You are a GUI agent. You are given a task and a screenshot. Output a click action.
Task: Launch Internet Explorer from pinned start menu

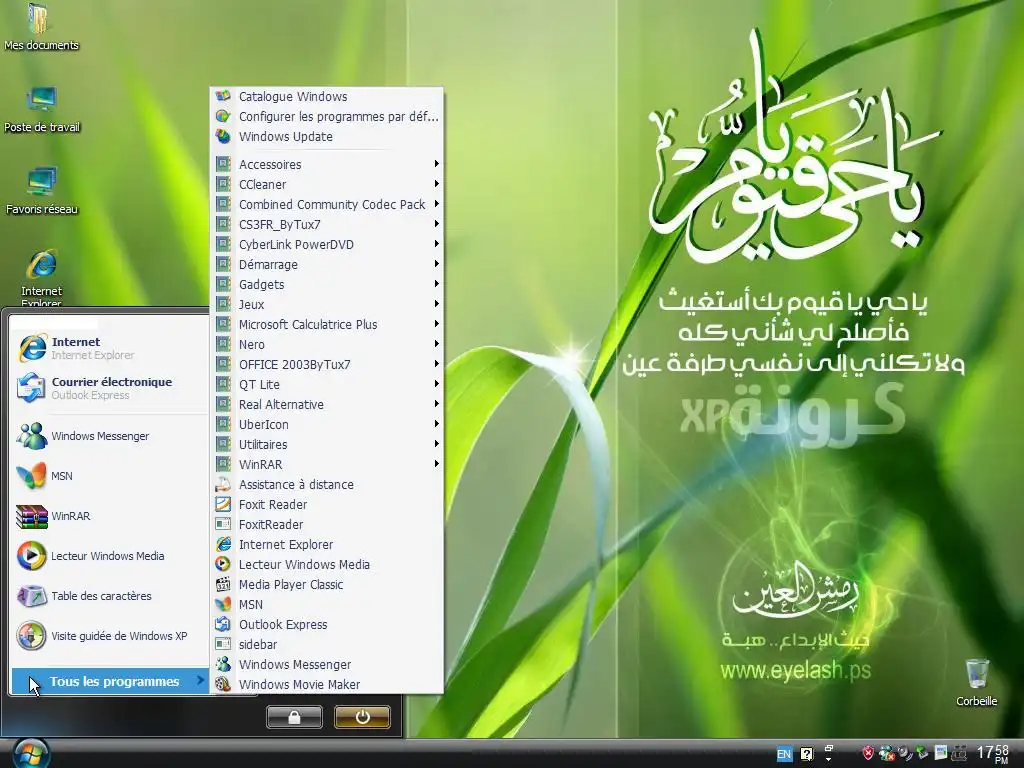[x=110, y=348]
